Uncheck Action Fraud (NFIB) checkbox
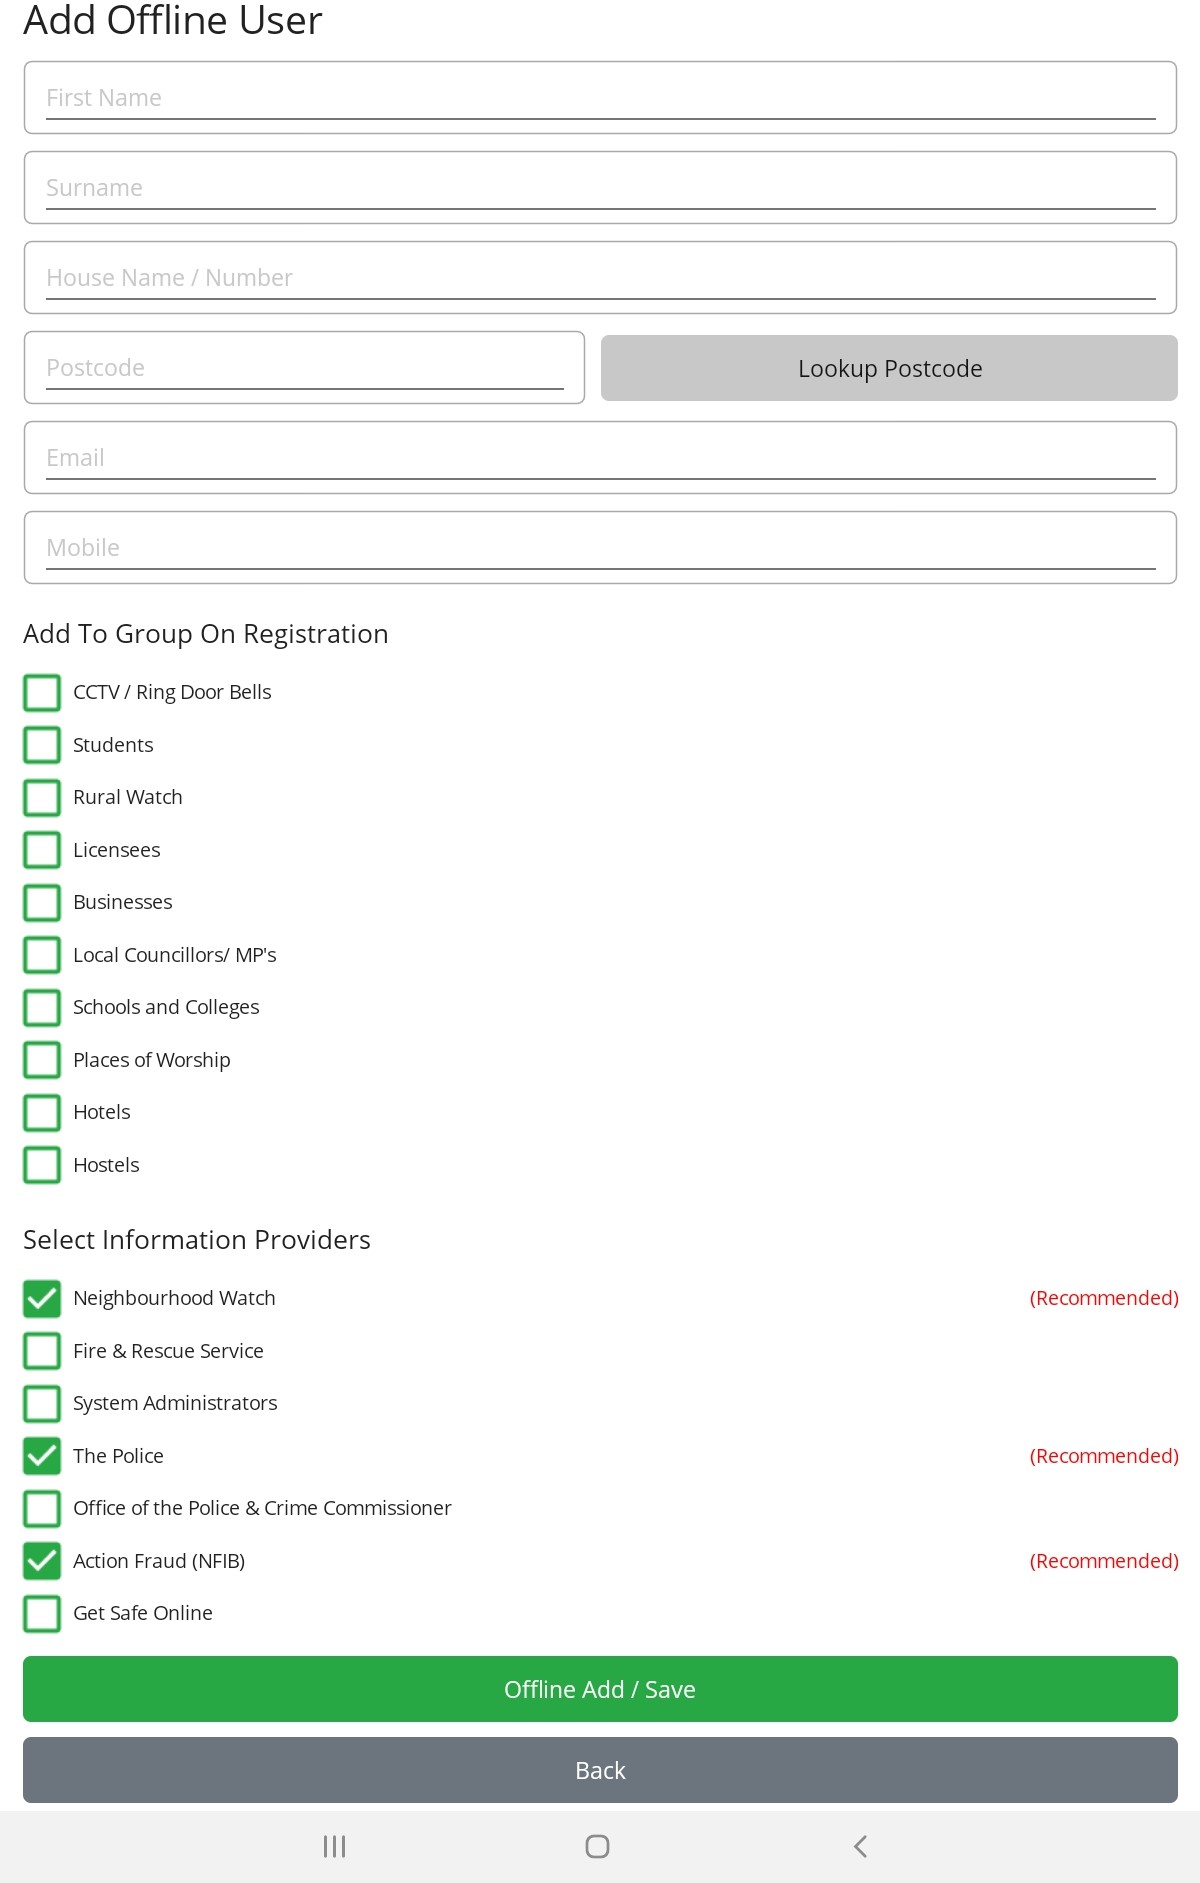 [x=42, y=1561]
